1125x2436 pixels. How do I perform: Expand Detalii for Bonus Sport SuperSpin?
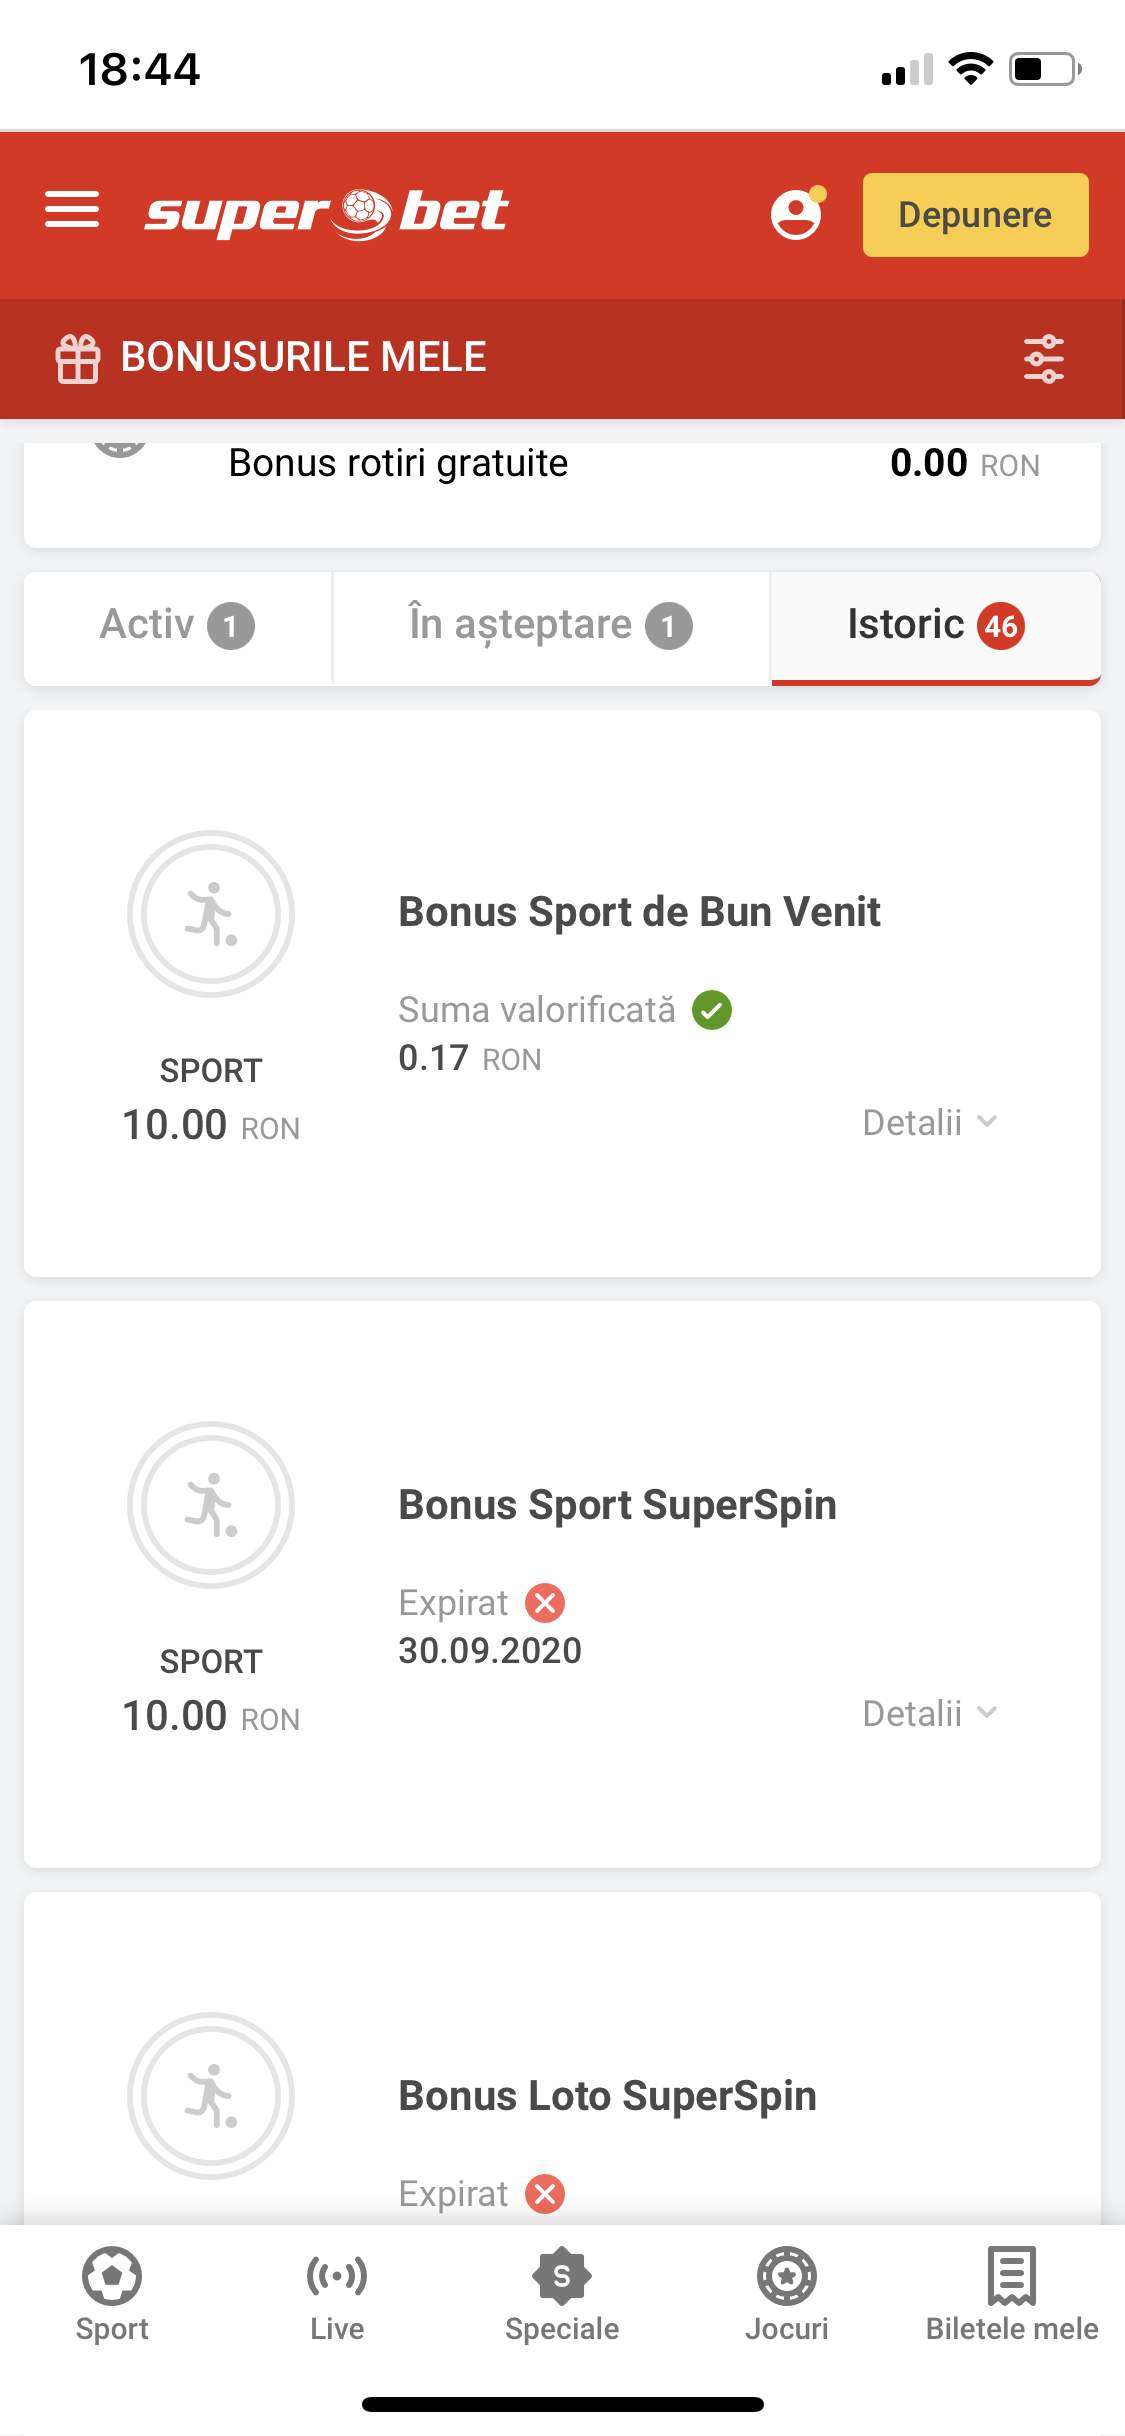pyautogui.click(x=930, y=1714)
